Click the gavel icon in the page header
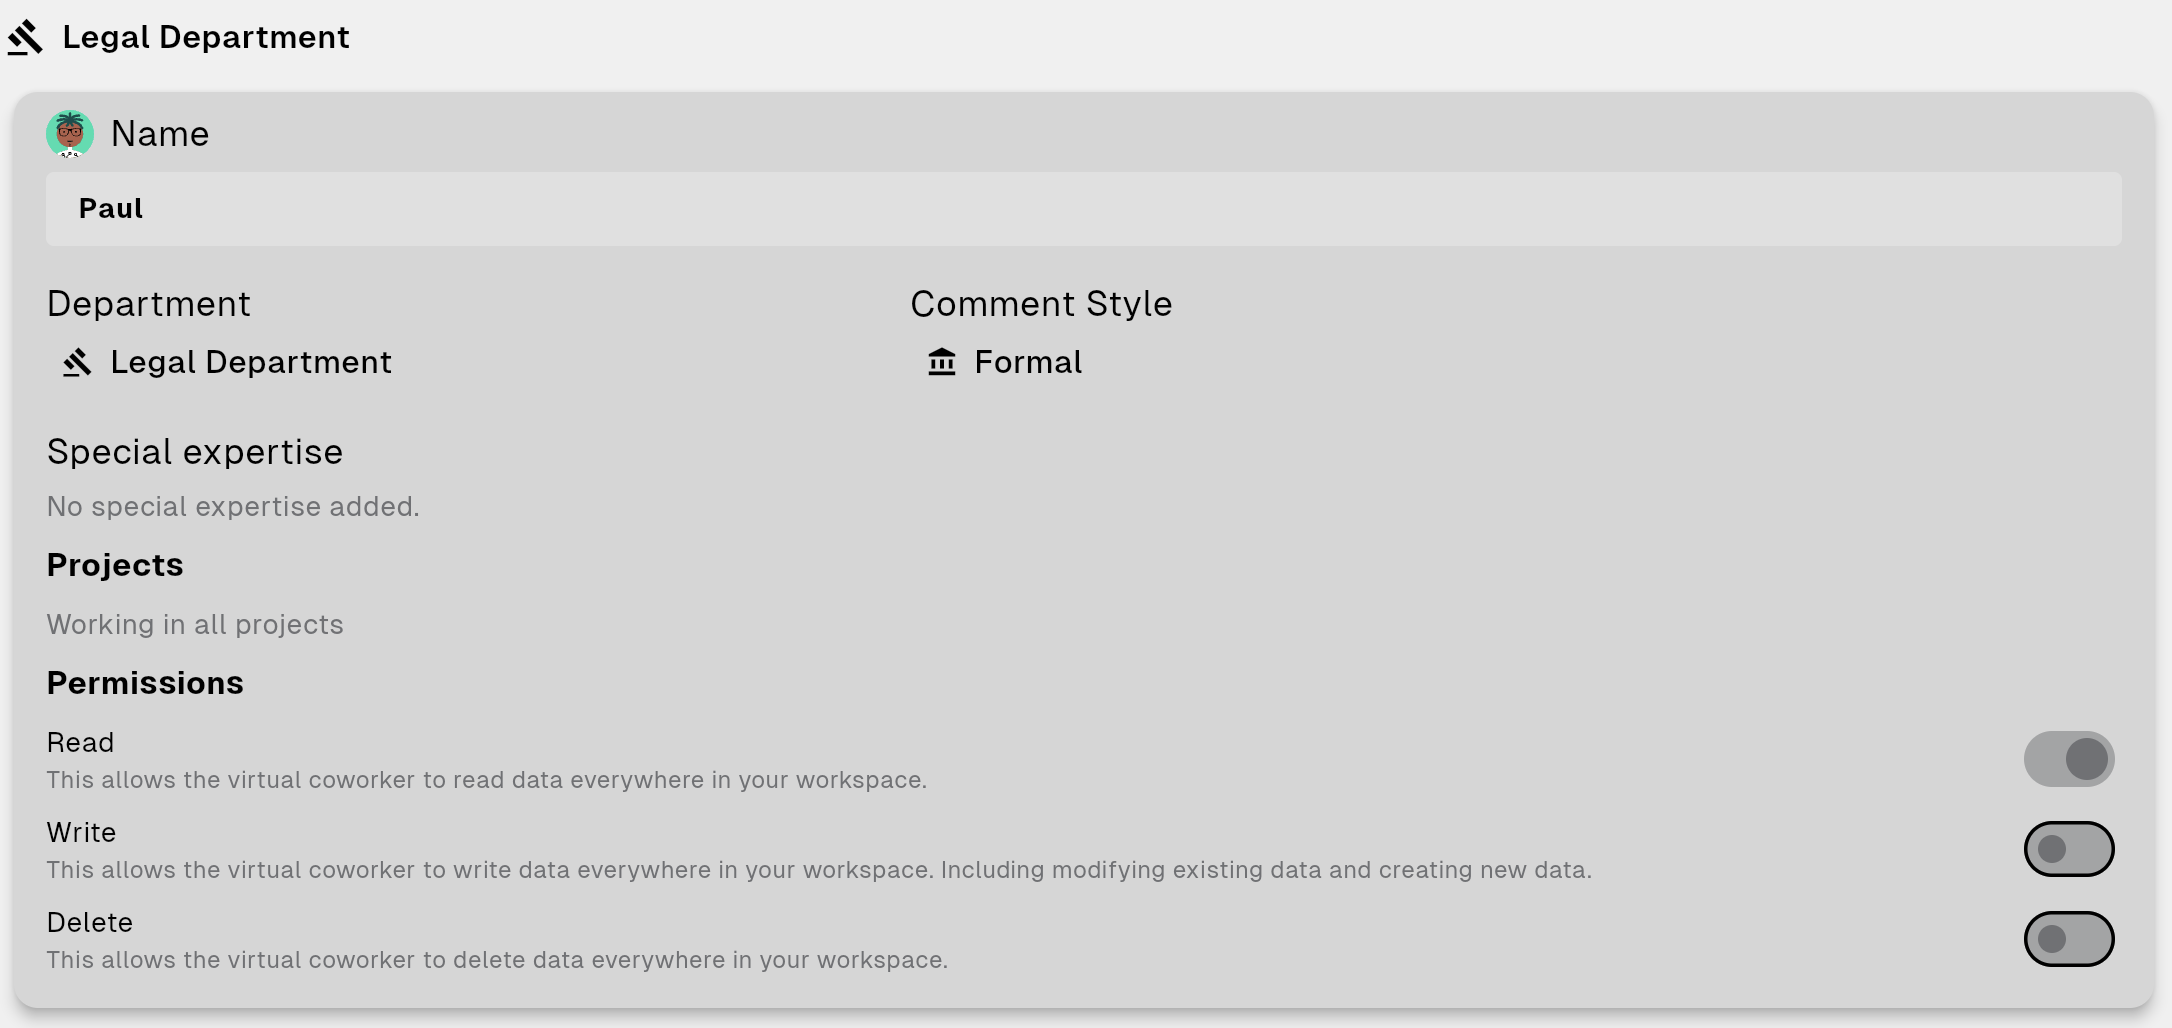The height and width of the screenshot is (1028, 2172). (x=26, y=38)
